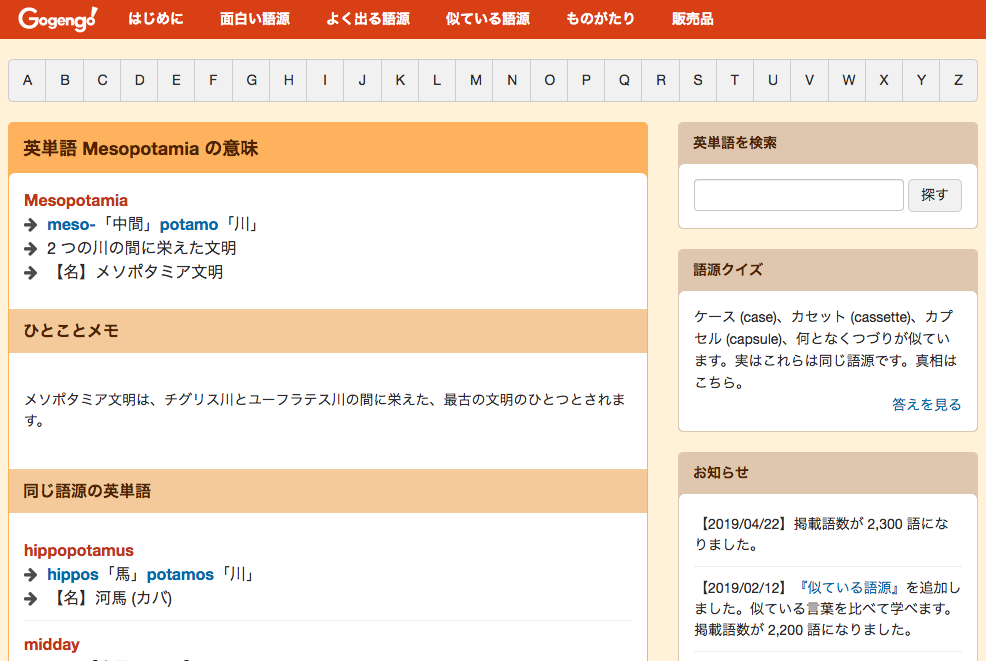Image resolution: width=986 pixels, height=661 pixels.
Task: Click the Gogengo logo
Action: click(58, 19)
